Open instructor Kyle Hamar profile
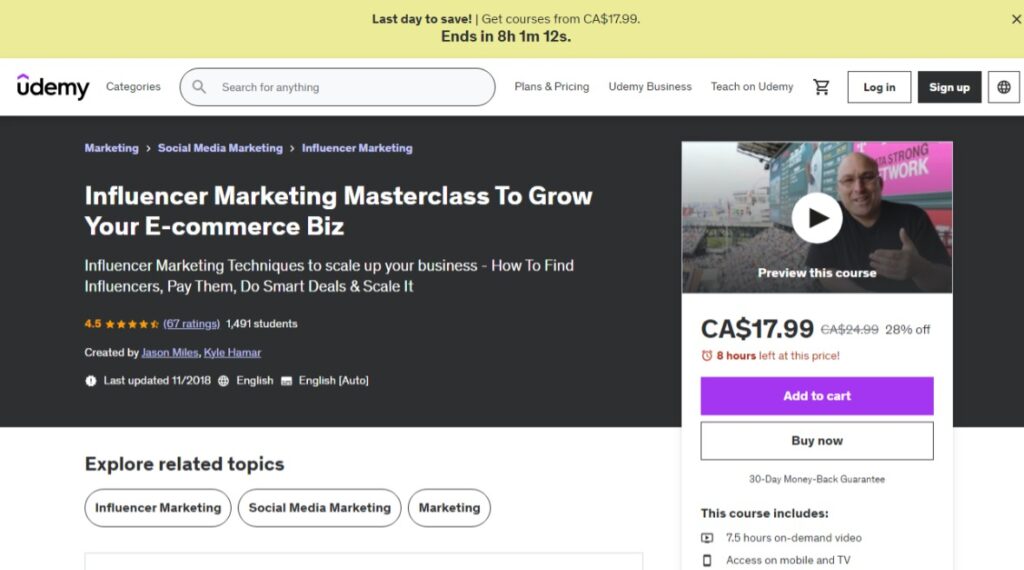The width and height of the screenshot is (1024, 570). [232, 353]
